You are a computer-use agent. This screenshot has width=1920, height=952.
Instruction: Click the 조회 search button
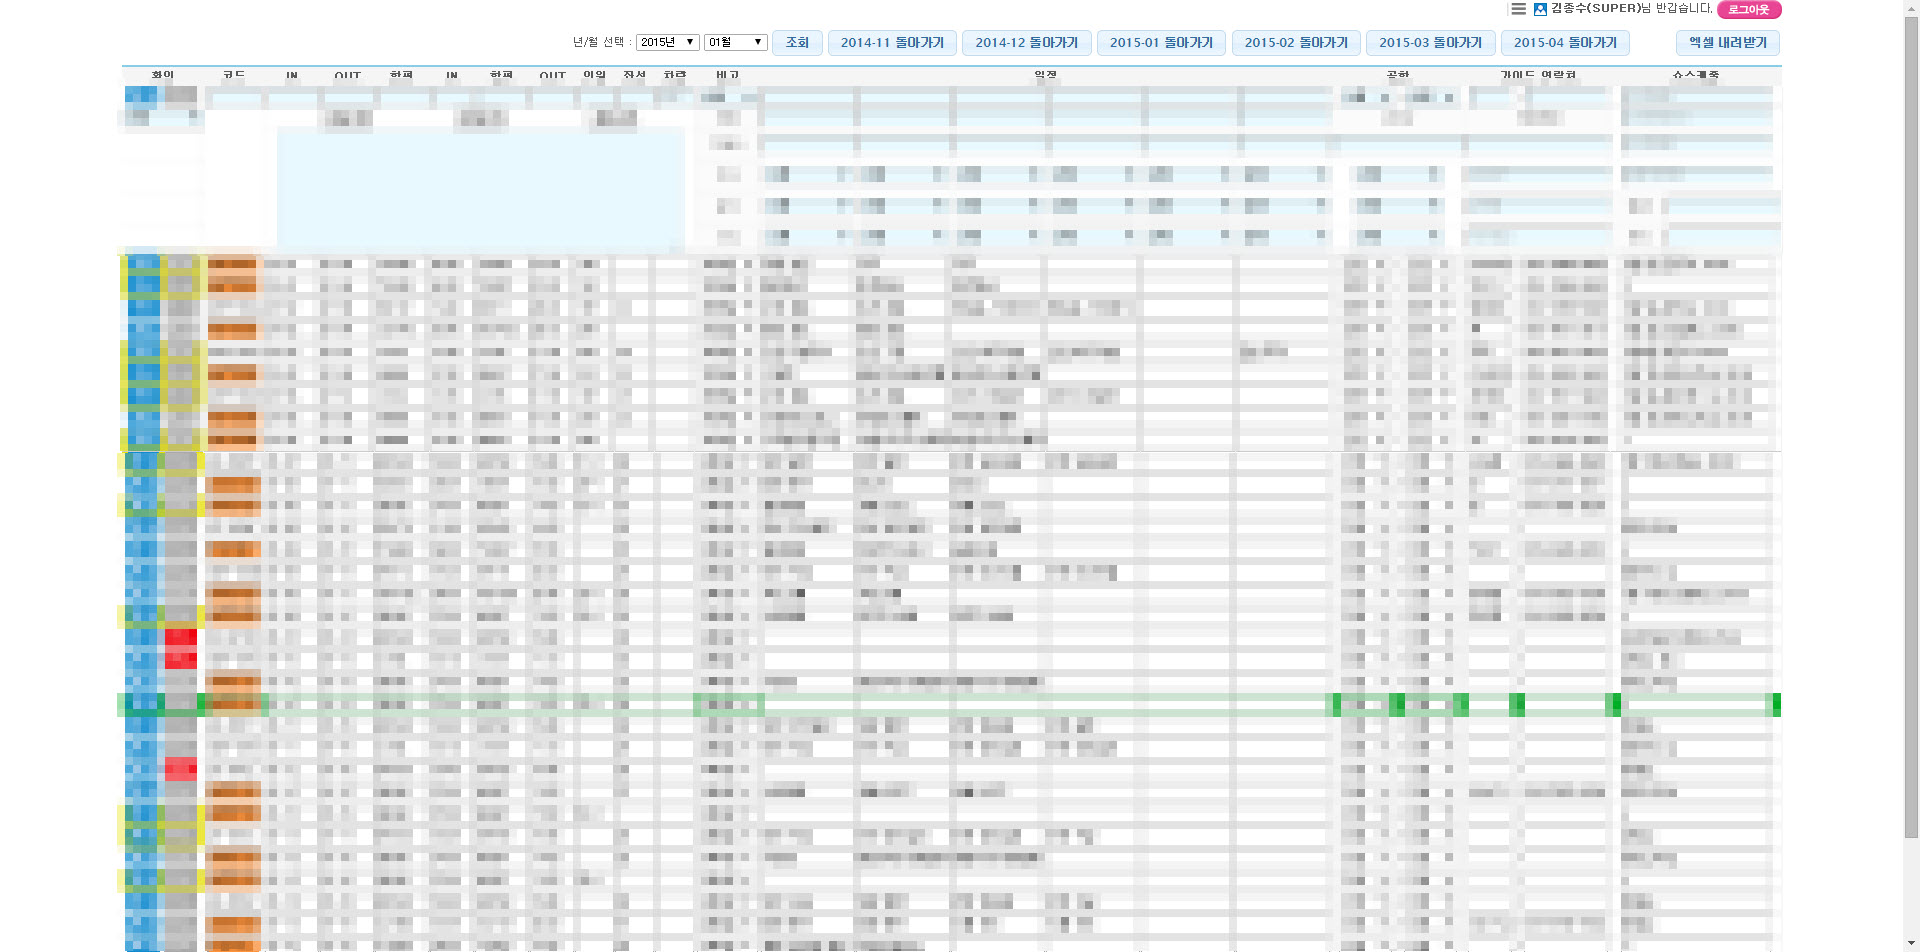pyautogui.click(x=797, y=43)
